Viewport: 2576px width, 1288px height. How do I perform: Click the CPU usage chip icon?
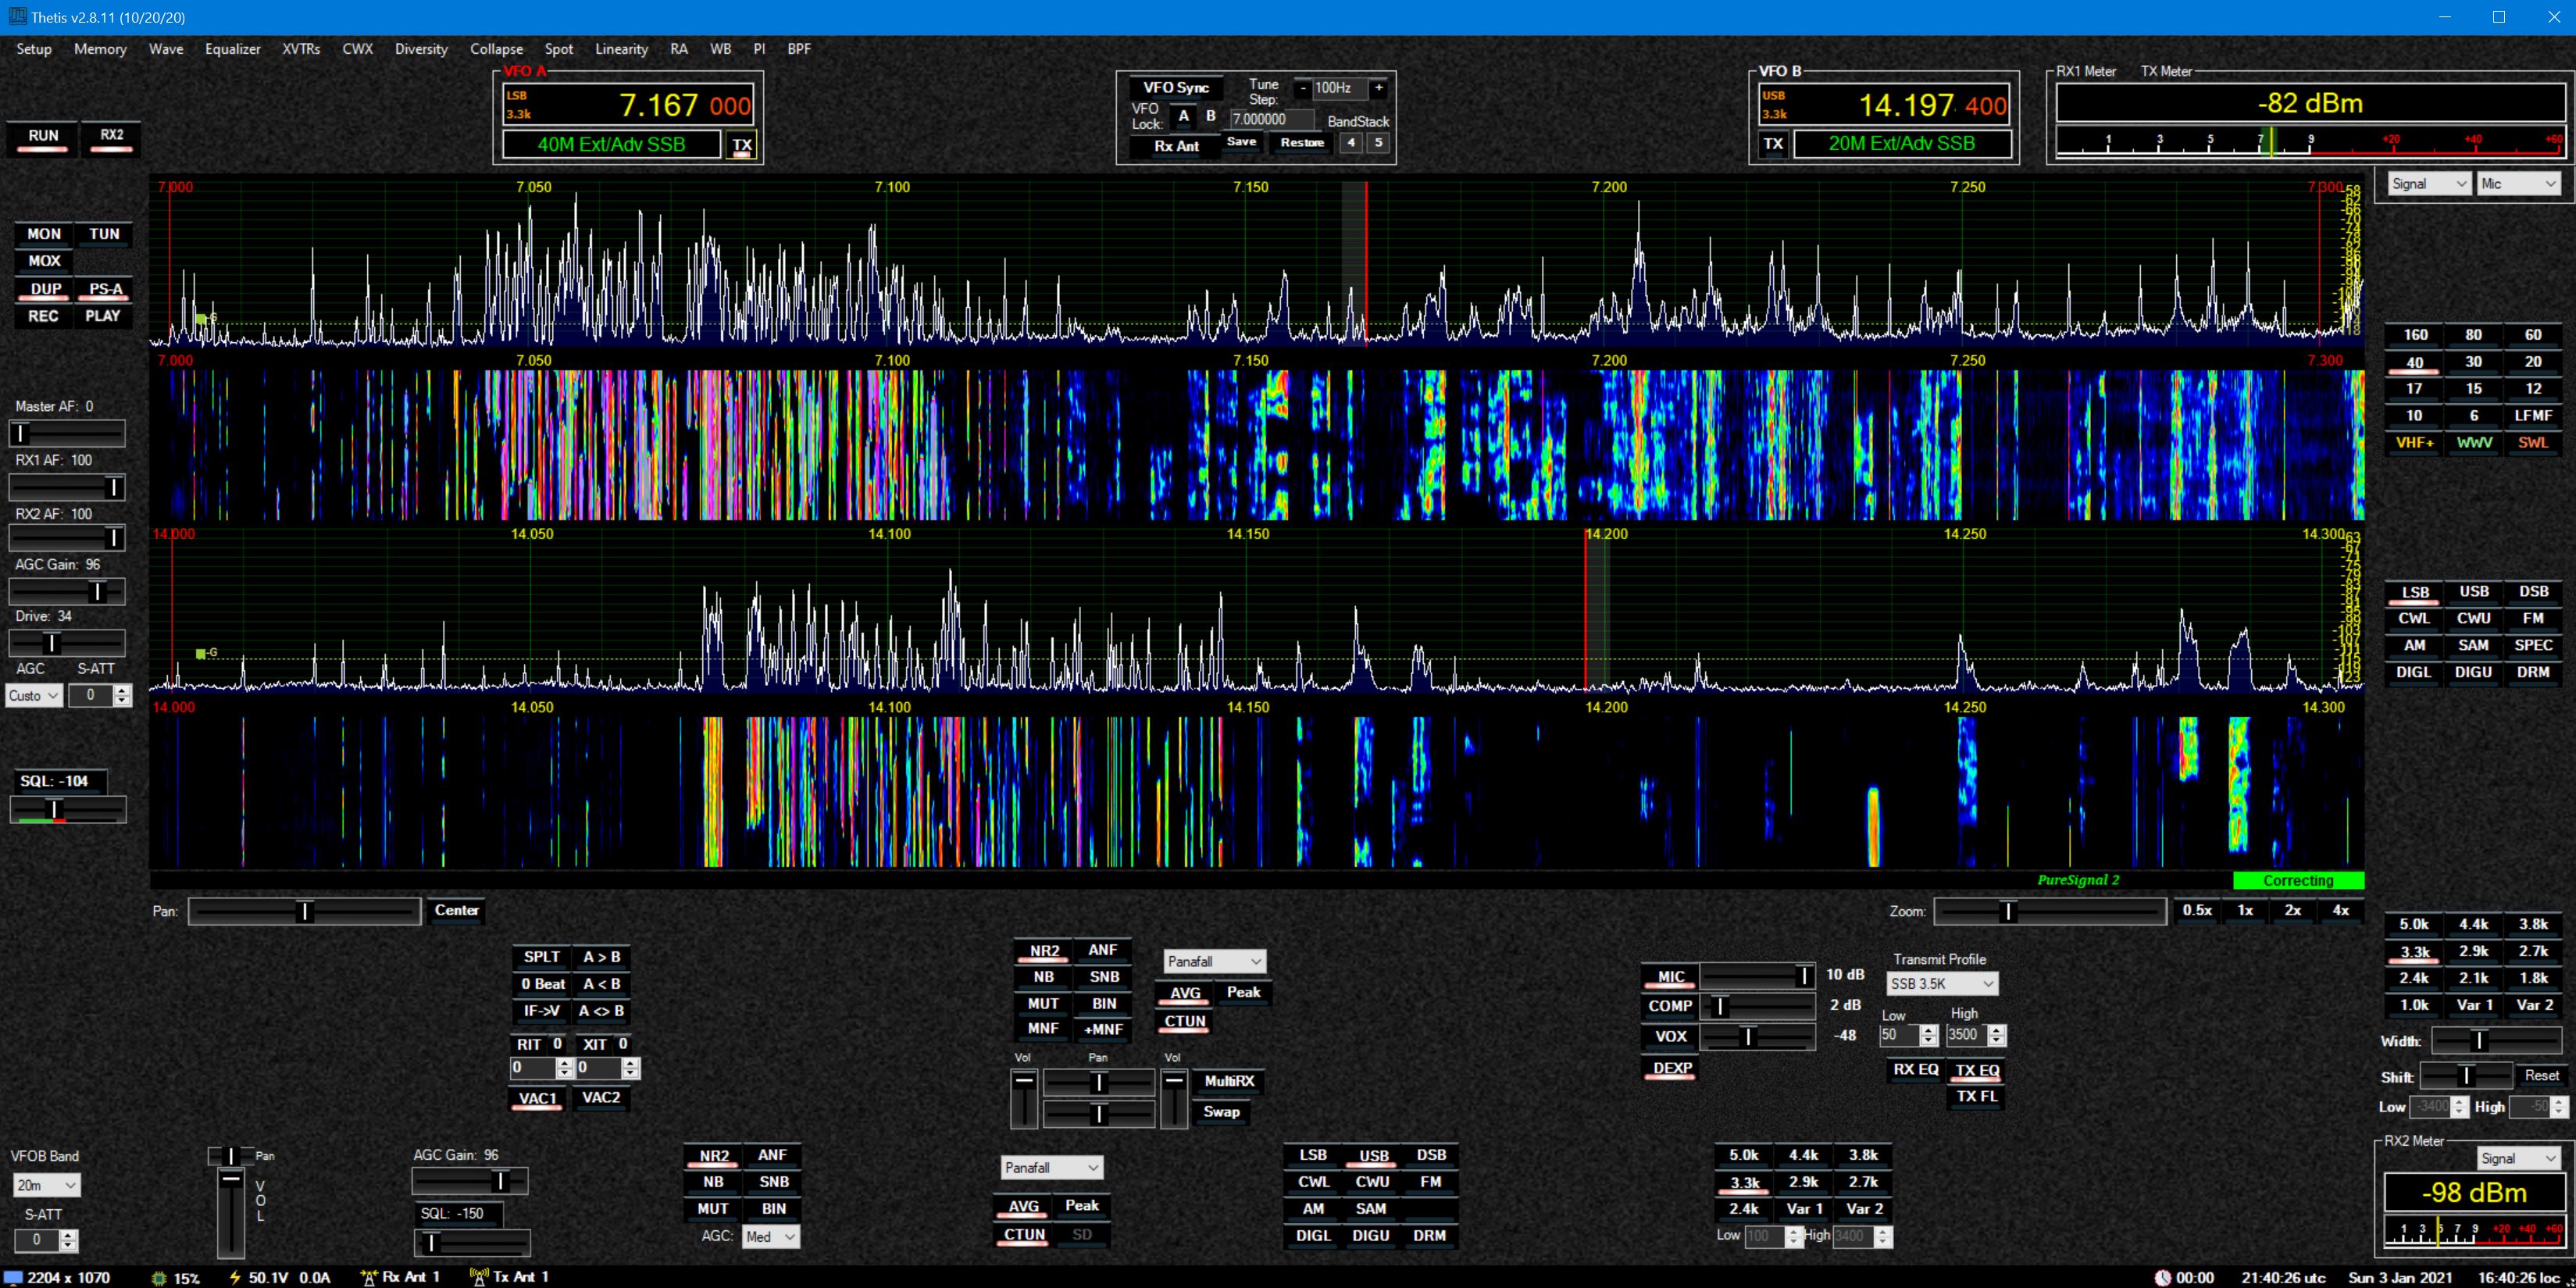point(159,1278)
